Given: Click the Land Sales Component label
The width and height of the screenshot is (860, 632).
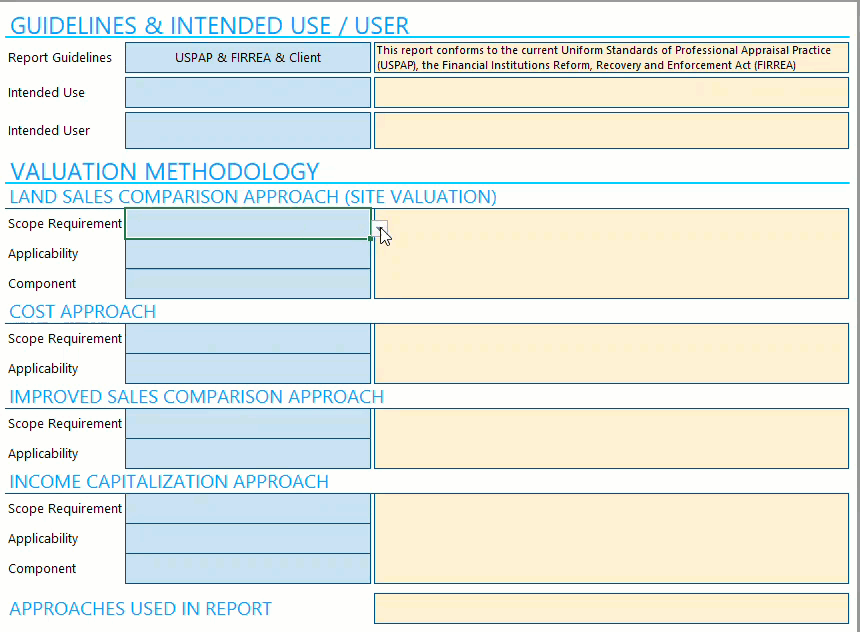Looking at the screenshot, I should (x=42, y=284).
